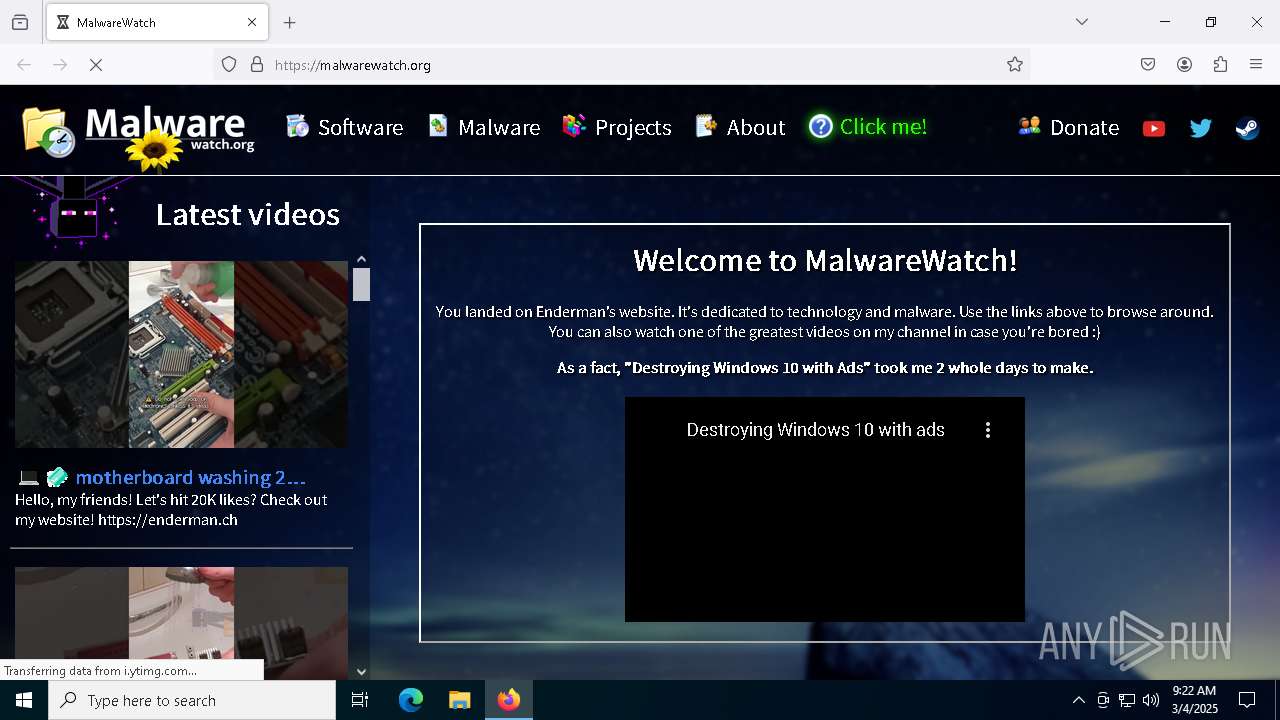The height and width of the screenshot is (720, 1280).
Task: Click the green 'Click me!' link
Action: [x=883, y=126]
